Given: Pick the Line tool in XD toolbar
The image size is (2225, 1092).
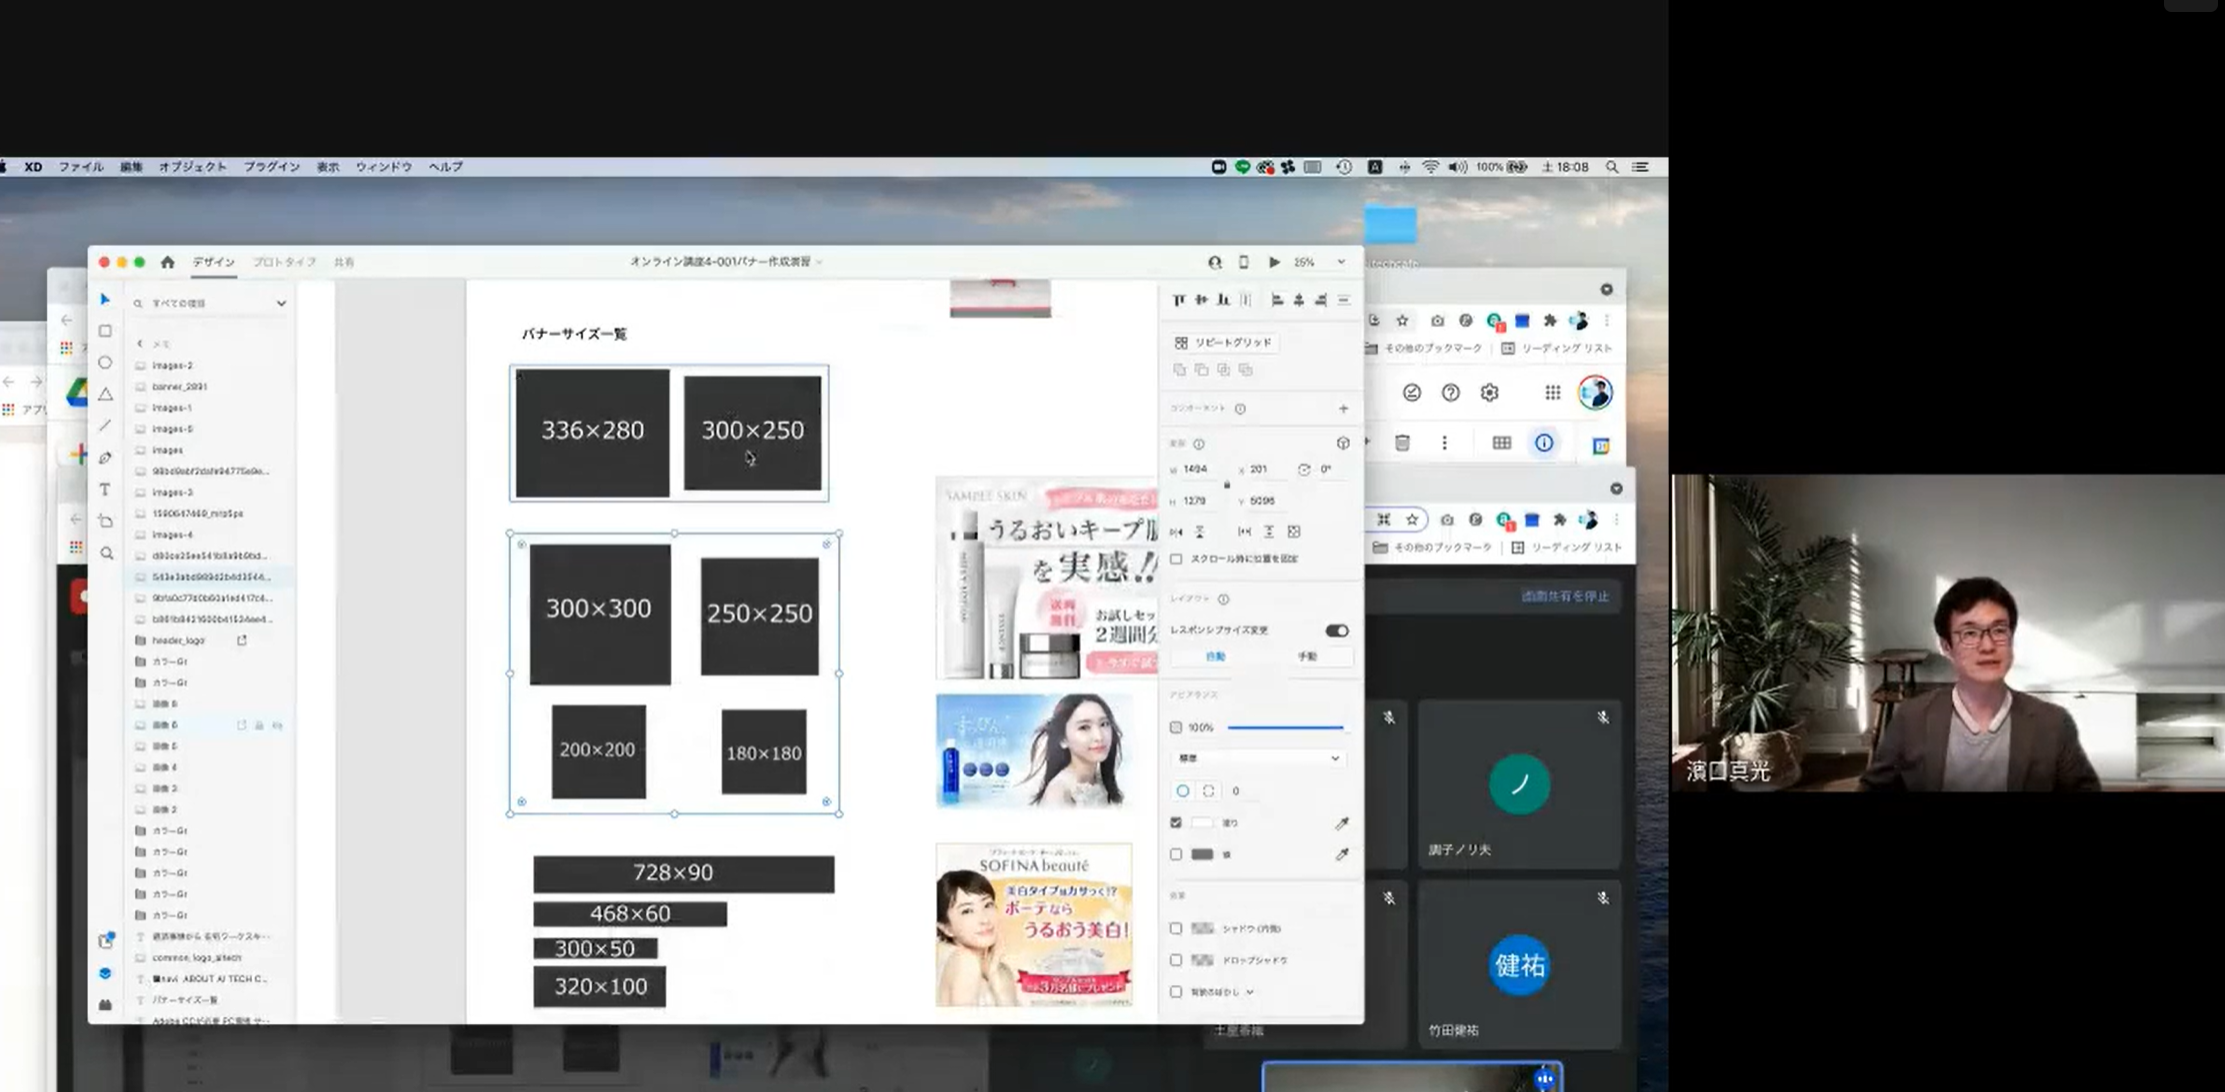Looking at the screenshot, I should point(105,426).
